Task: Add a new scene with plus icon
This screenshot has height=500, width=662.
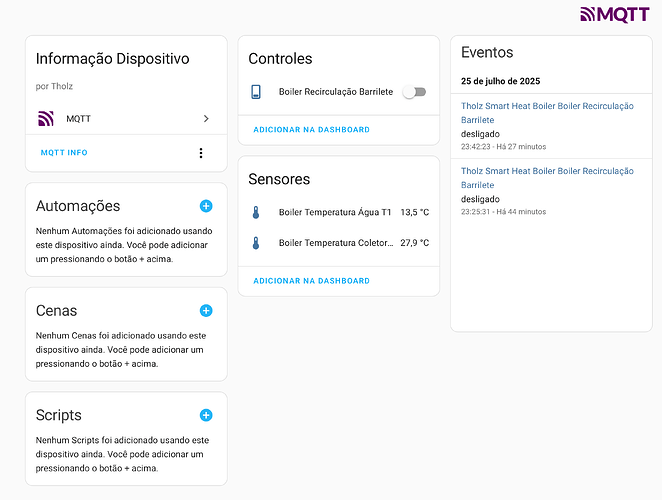Action: [206, 311]
